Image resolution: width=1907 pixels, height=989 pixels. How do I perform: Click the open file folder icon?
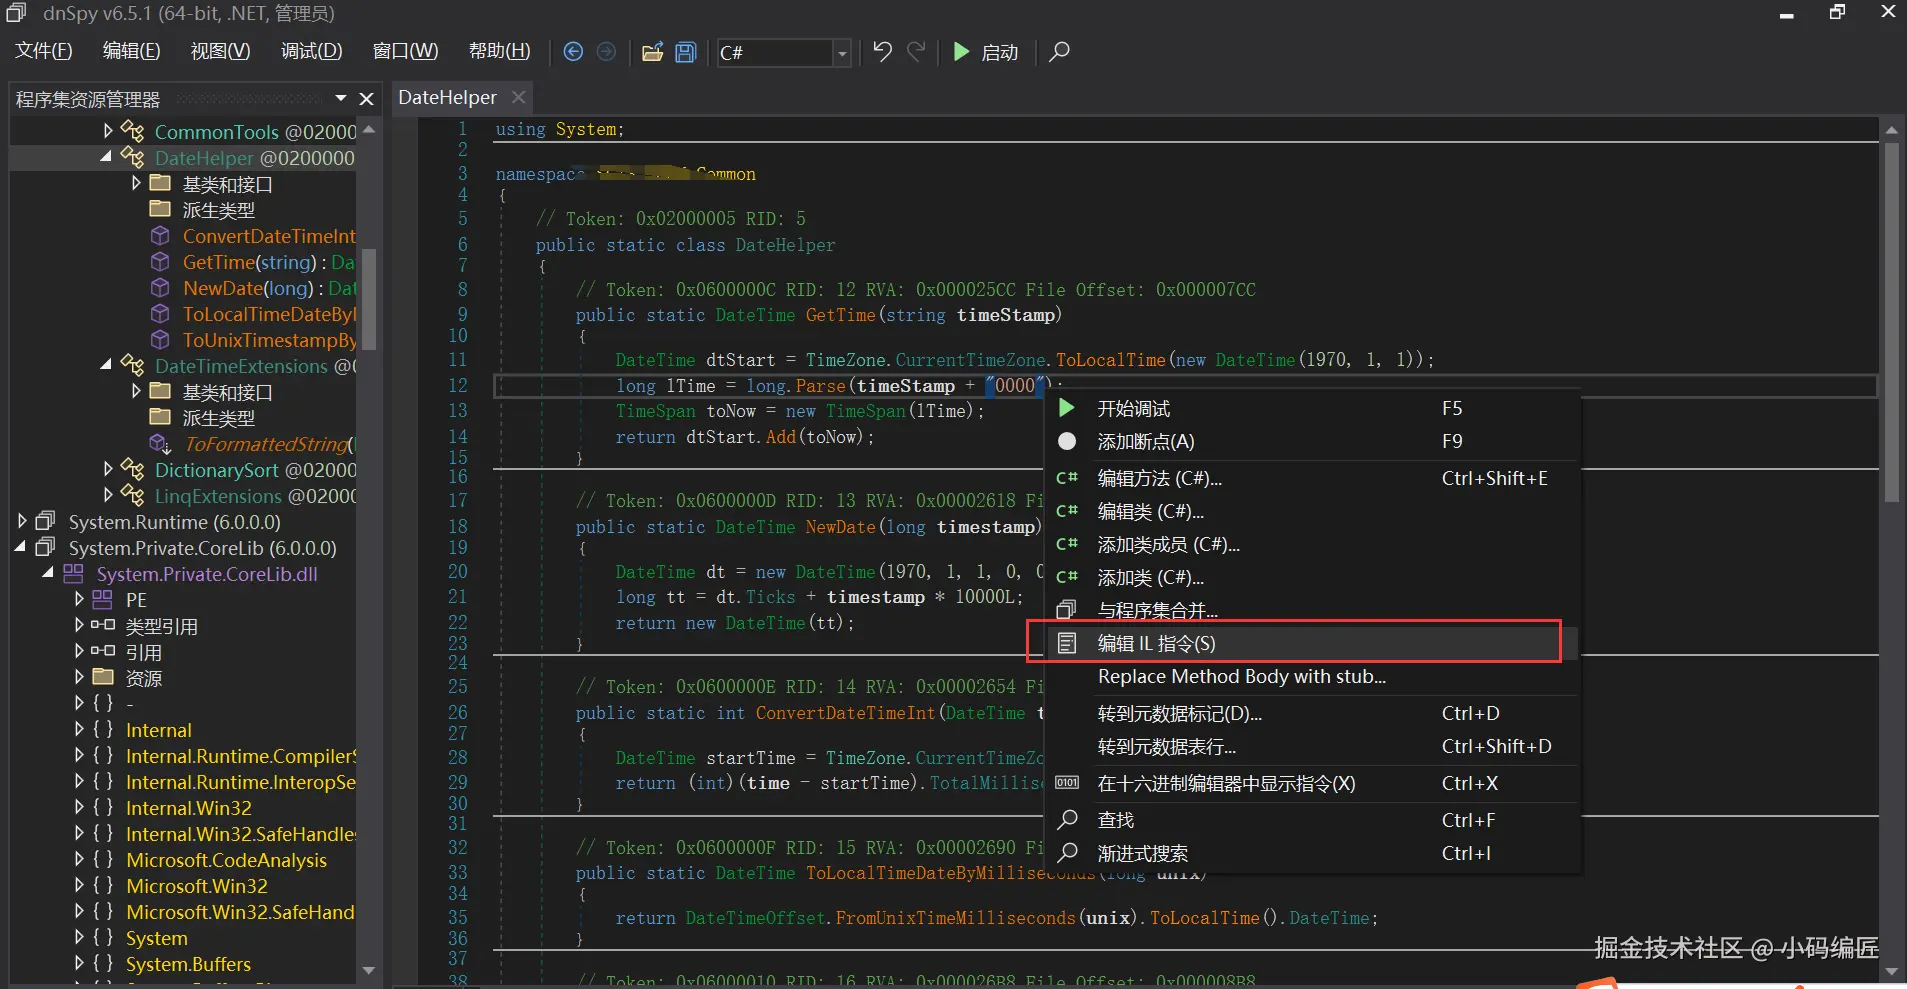pos(652,52)
